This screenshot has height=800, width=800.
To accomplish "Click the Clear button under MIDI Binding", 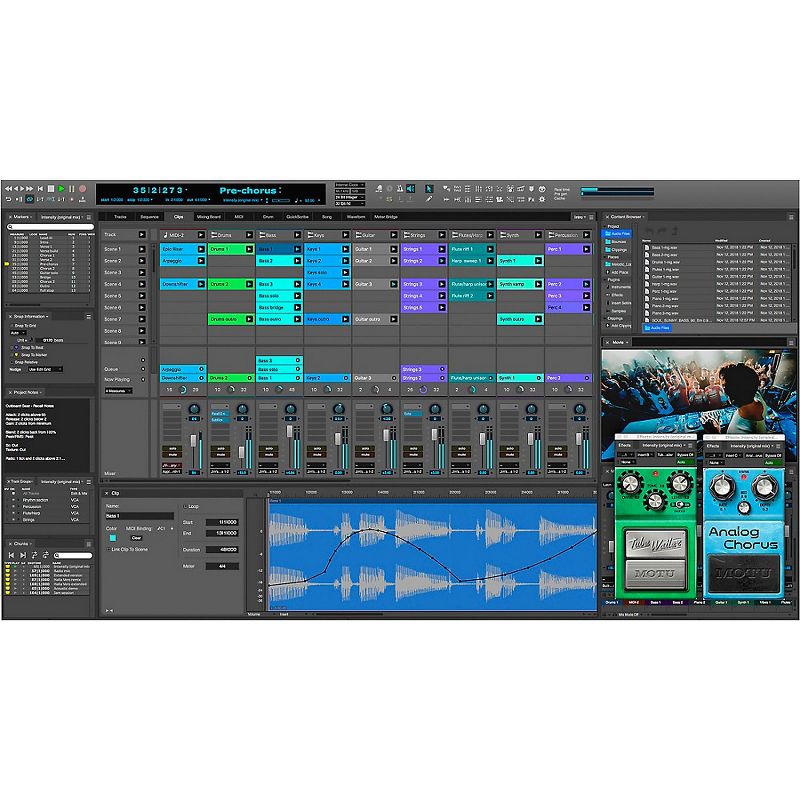I will (137, 538).
